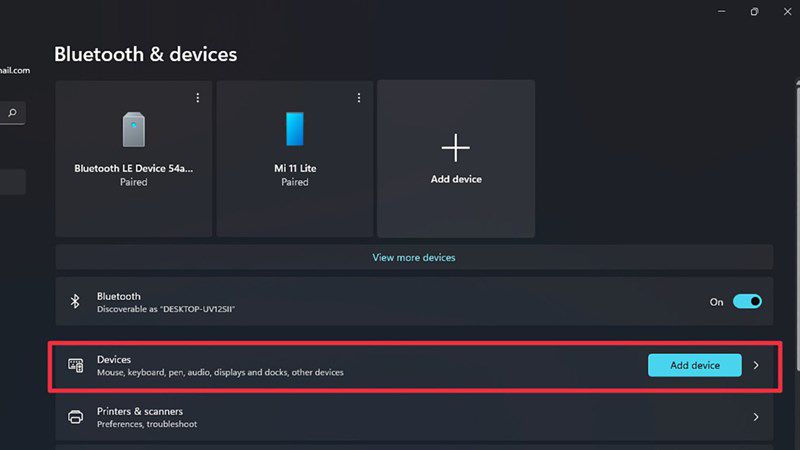Open Printers & scanners settings
800x450 pixels.
click(x=414, y=417)
